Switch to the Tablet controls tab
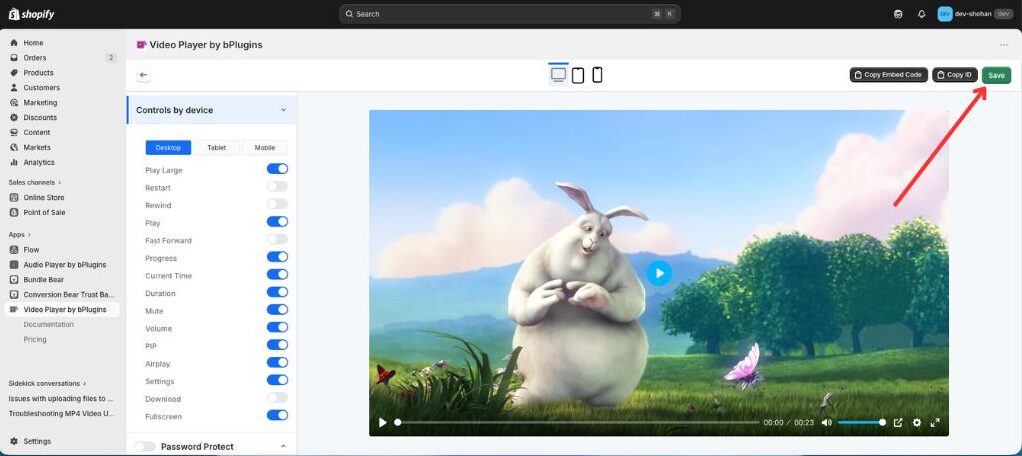The width and height of the screenshot is (1022, 456). [x=216, y=147]
